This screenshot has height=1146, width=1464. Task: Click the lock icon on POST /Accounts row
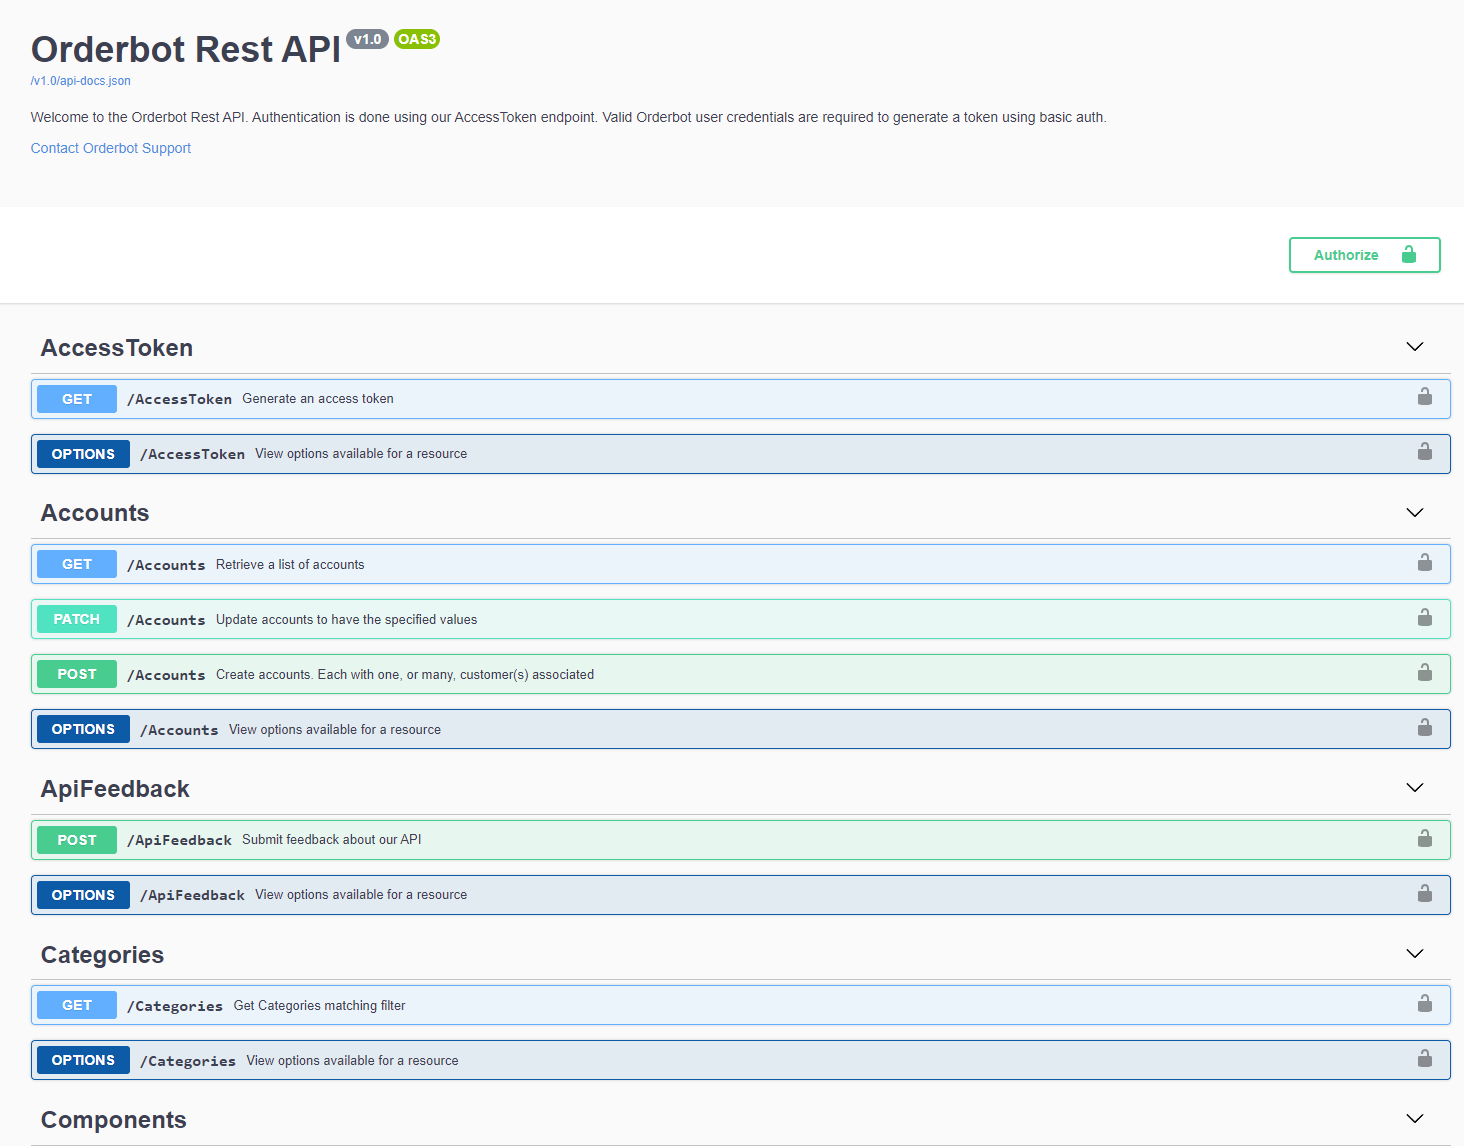[1424, 673]
